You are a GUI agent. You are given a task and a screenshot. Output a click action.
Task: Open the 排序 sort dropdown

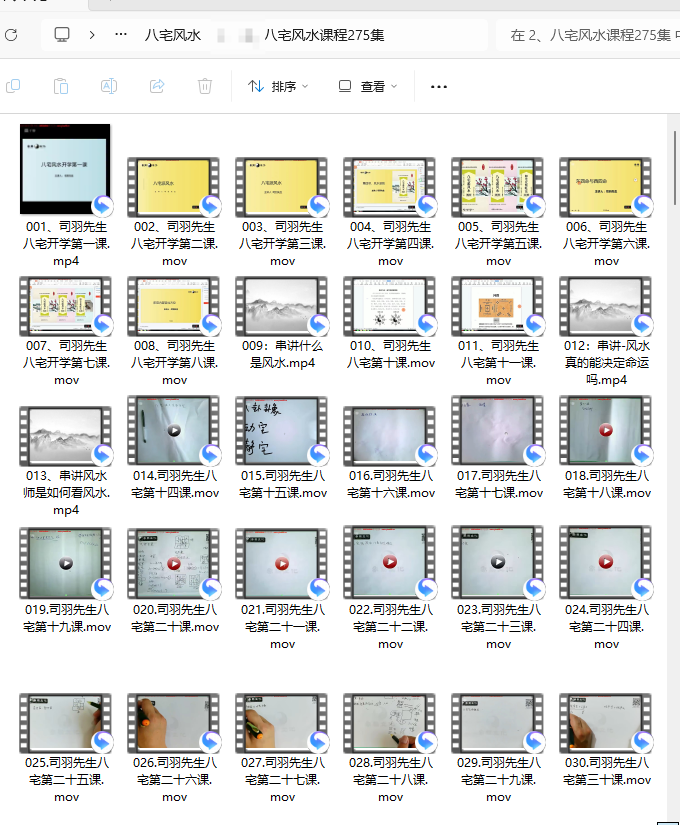pos(278,86)
